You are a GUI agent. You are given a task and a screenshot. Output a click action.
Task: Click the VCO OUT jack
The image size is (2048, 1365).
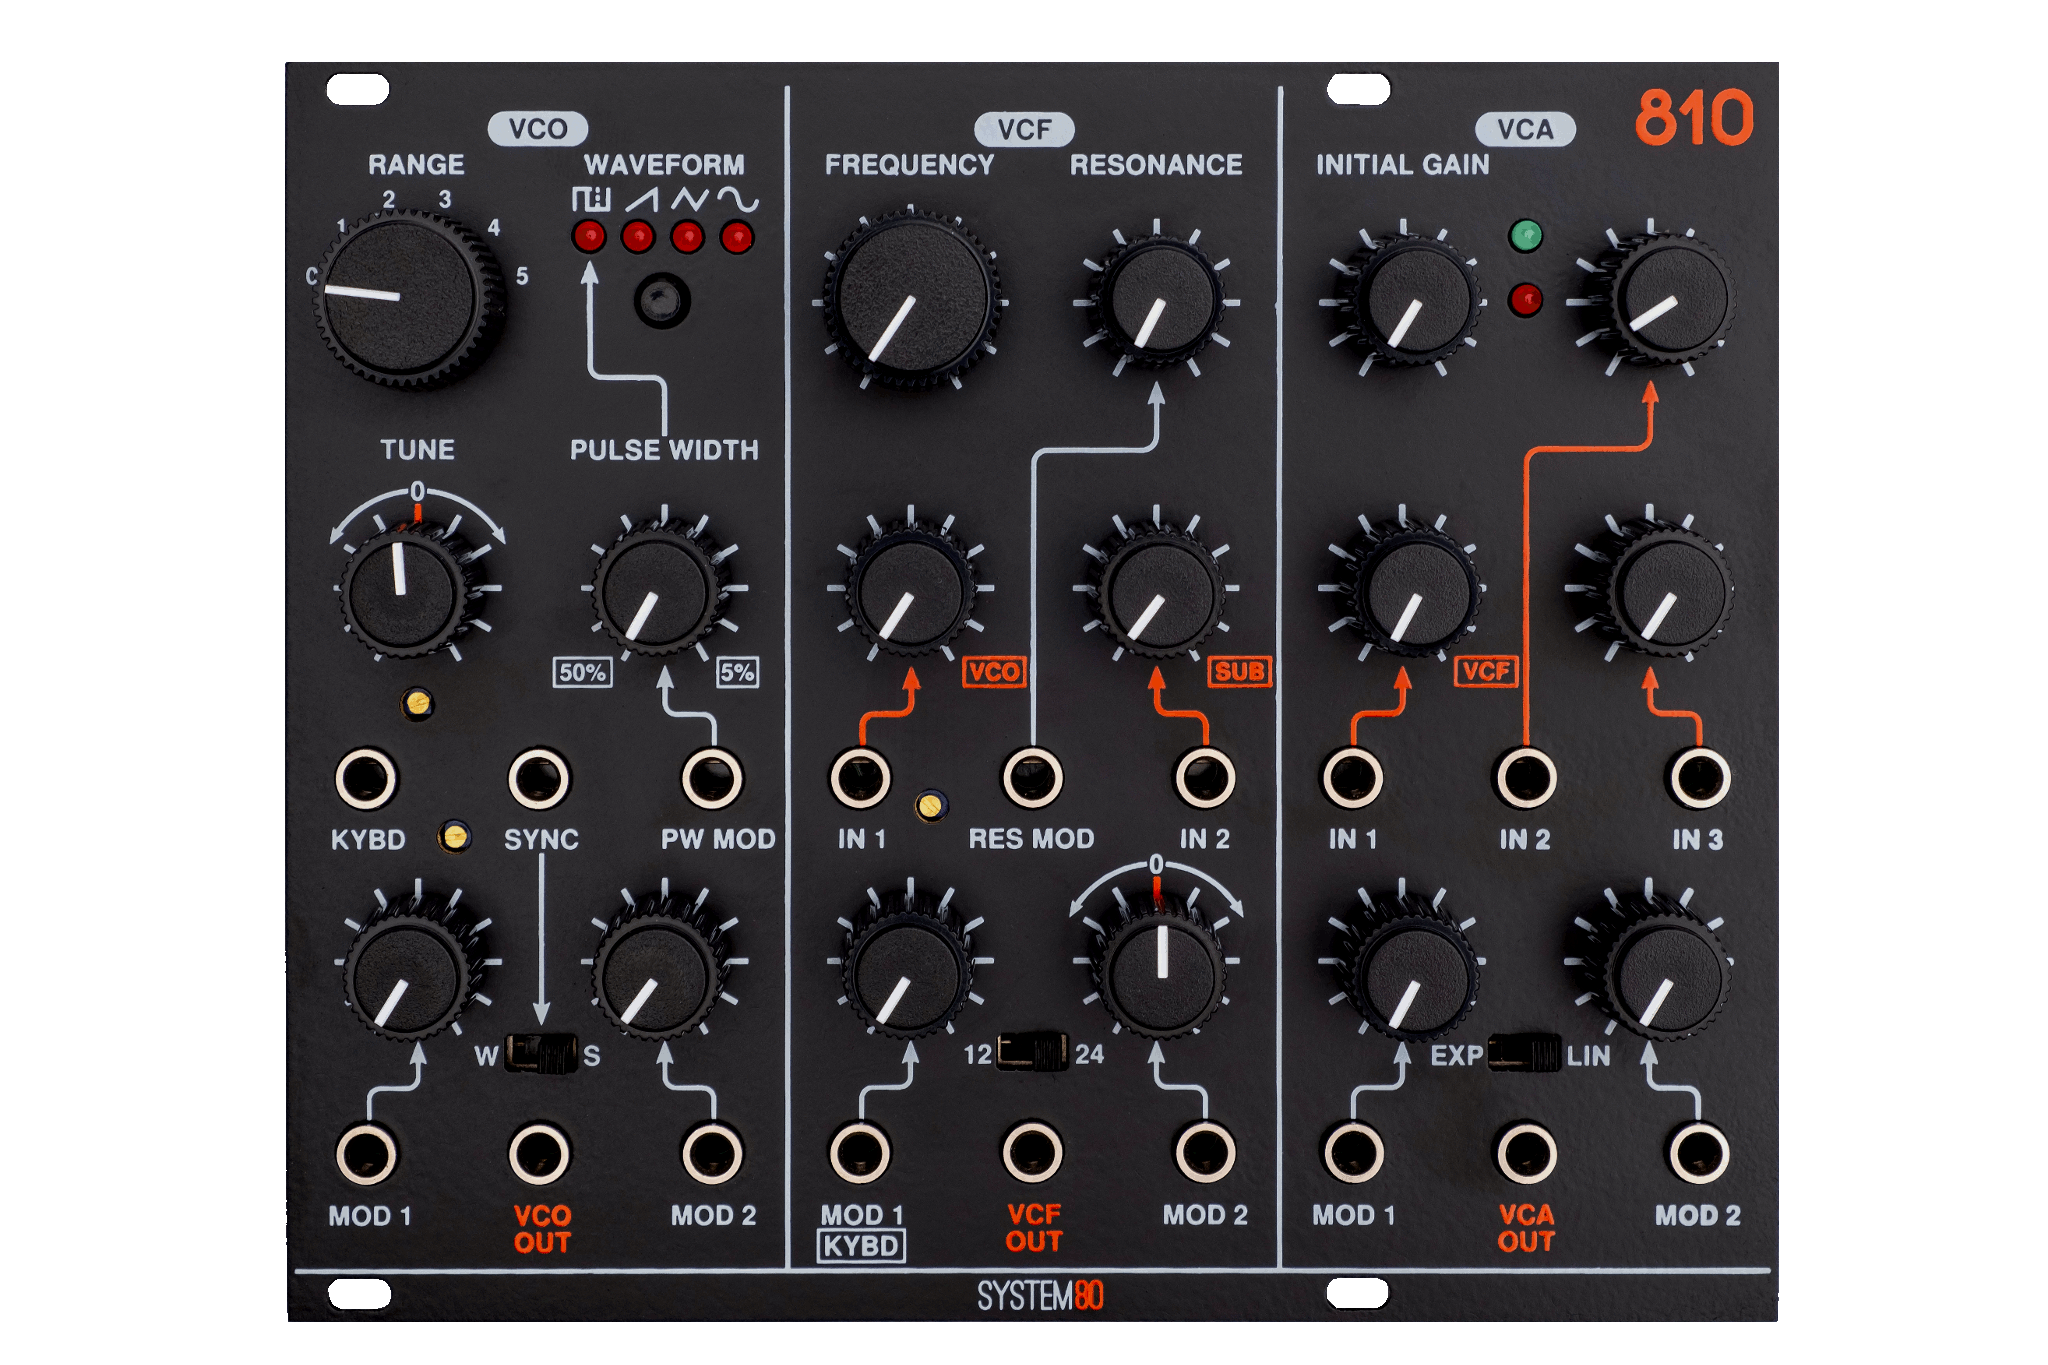tap(540, 1153)
